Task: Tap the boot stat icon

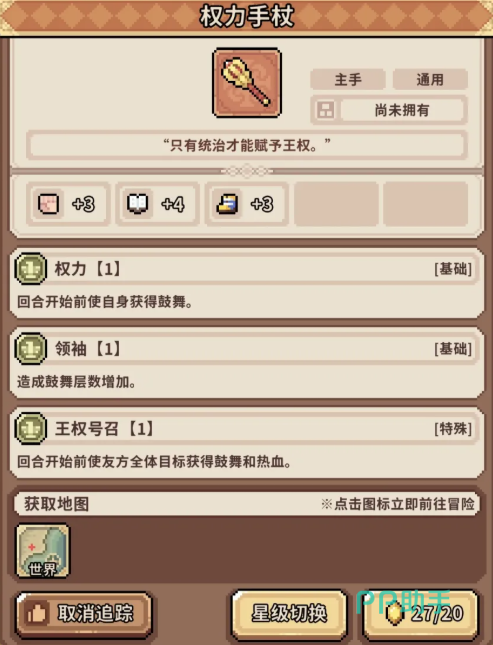Action: pyautogui.click(x=227, y=203)
